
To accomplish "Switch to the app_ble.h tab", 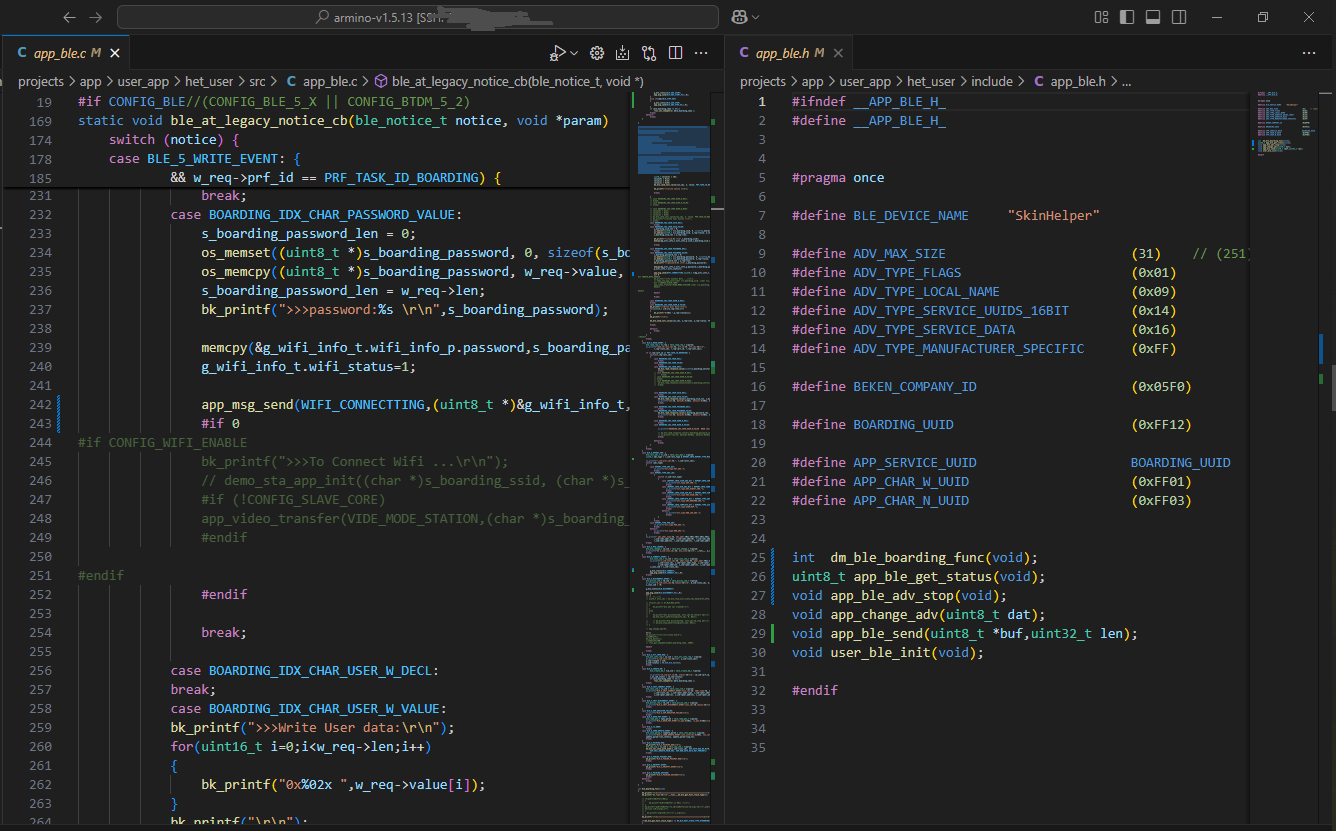I will [x=790, y=53].
